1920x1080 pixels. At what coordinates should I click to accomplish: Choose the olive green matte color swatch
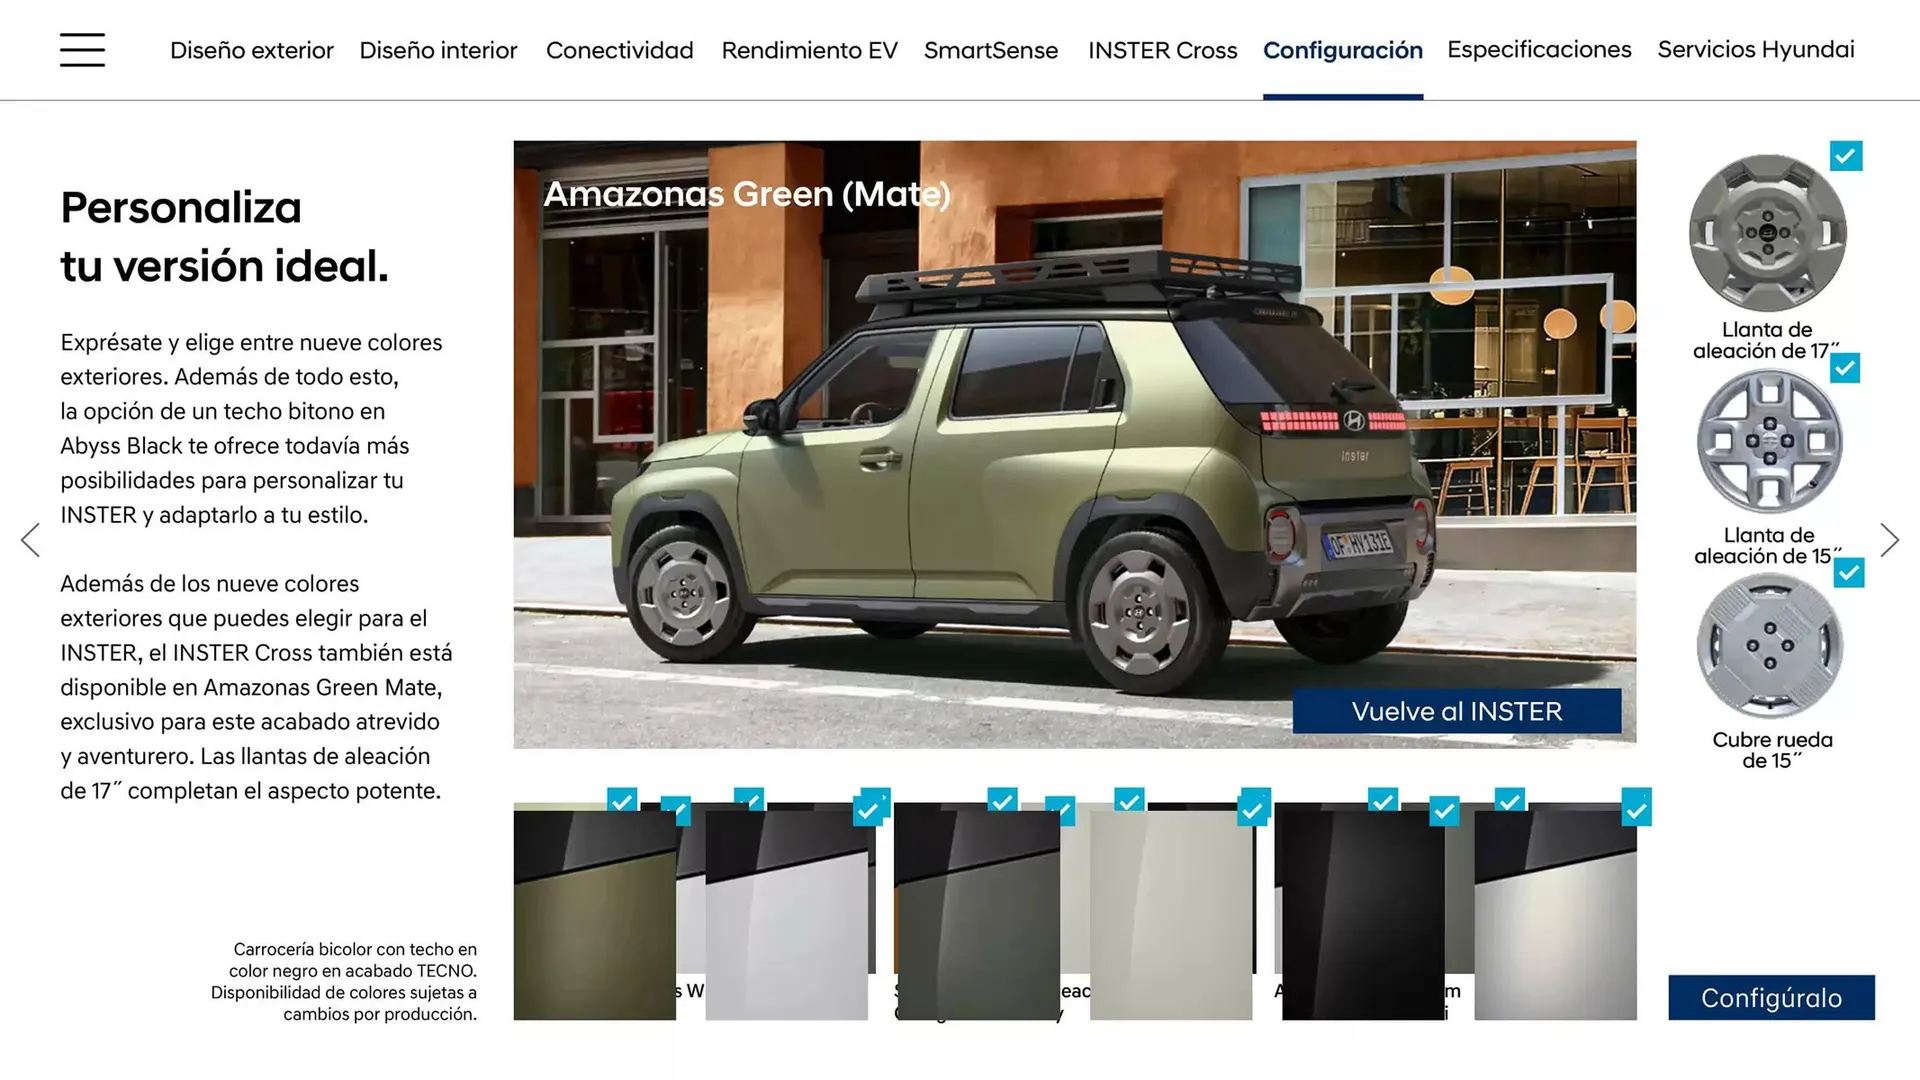[x=594, y=915]
